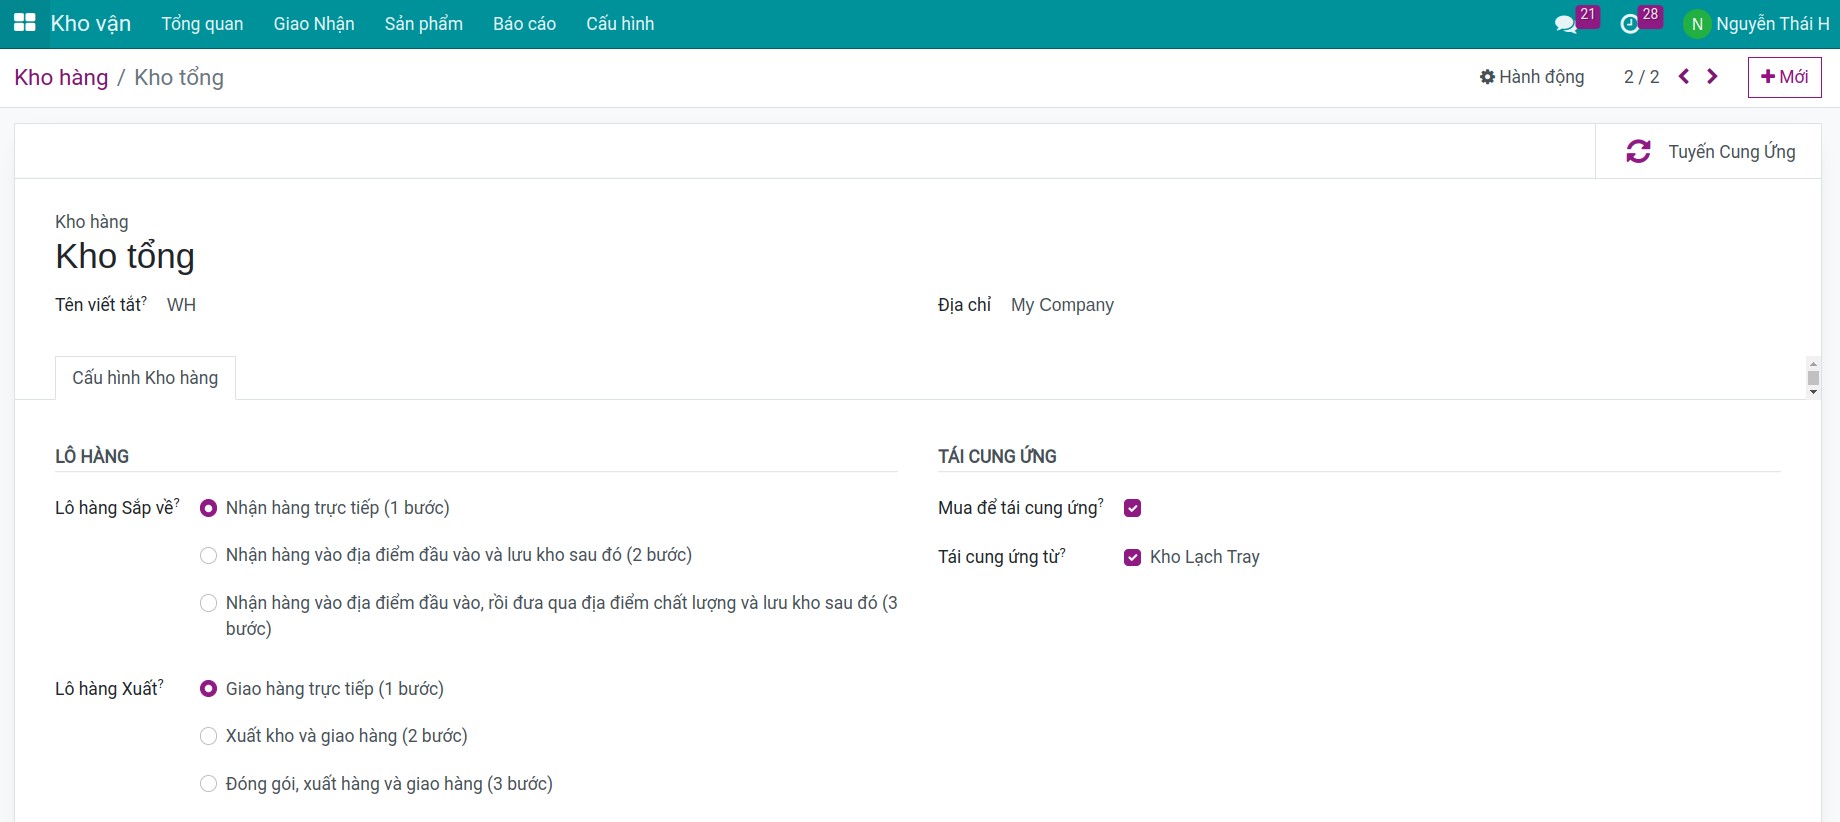Image resolution: width=1840 pixels, height=822 pixels.
Task: Go to next record with right arrow
Action: click(x=1712, y=77)
